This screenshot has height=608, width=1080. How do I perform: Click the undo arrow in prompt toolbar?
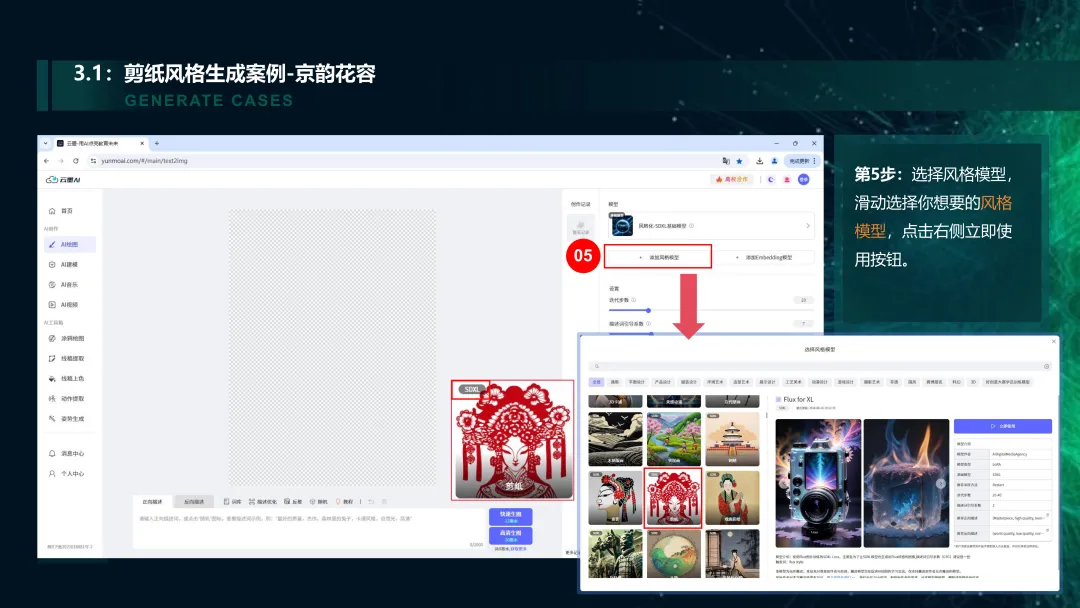point(371,502)
